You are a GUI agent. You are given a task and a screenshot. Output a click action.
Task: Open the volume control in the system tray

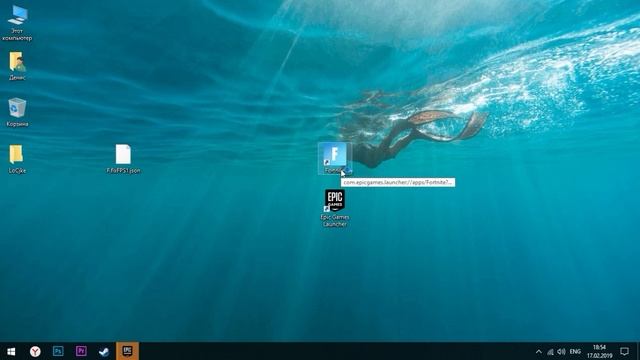tap(561, 351)
